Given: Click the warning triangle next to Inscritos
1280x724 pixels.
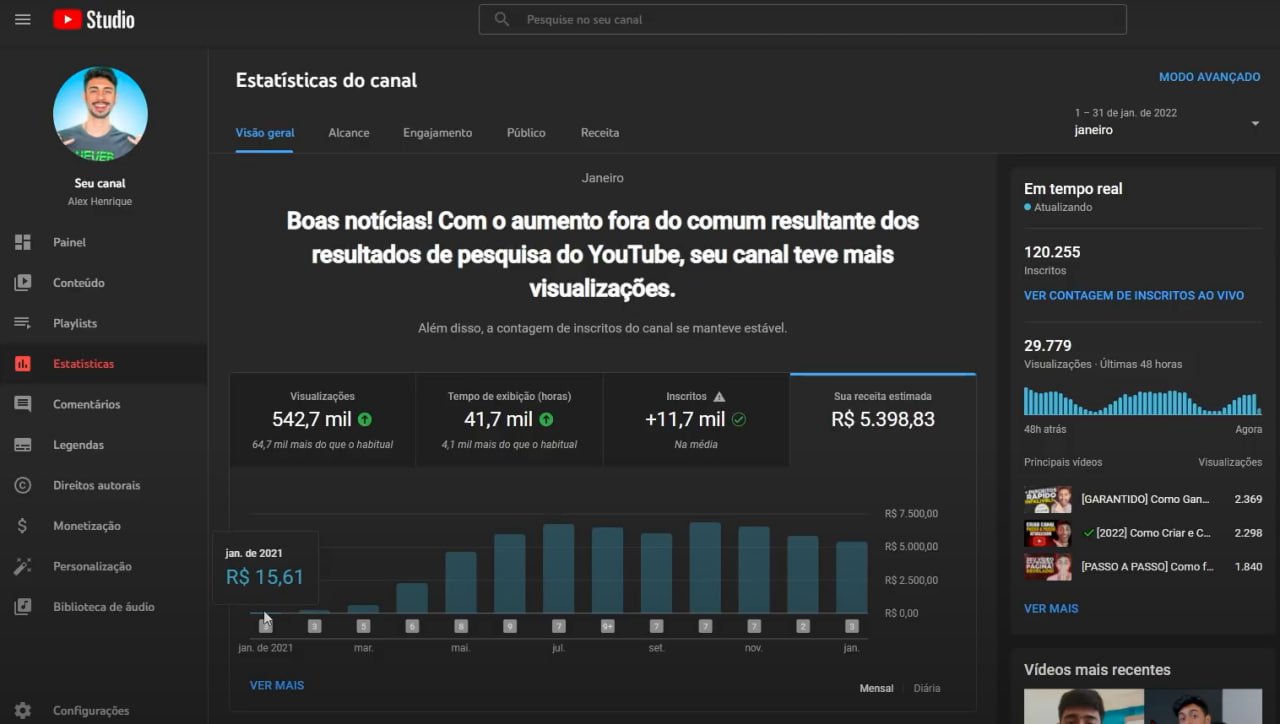Looking at the screenshot, I should click(x=719, y=396).
